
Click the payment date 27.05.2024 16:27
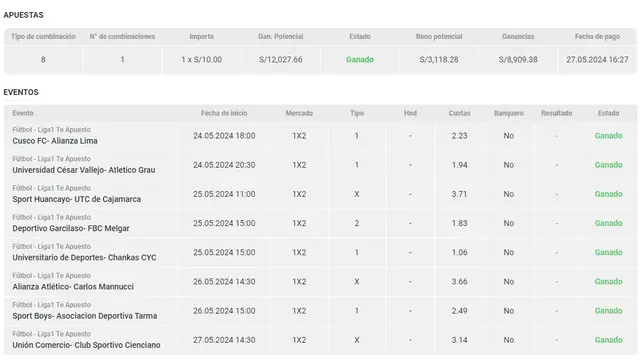(597, 60)
